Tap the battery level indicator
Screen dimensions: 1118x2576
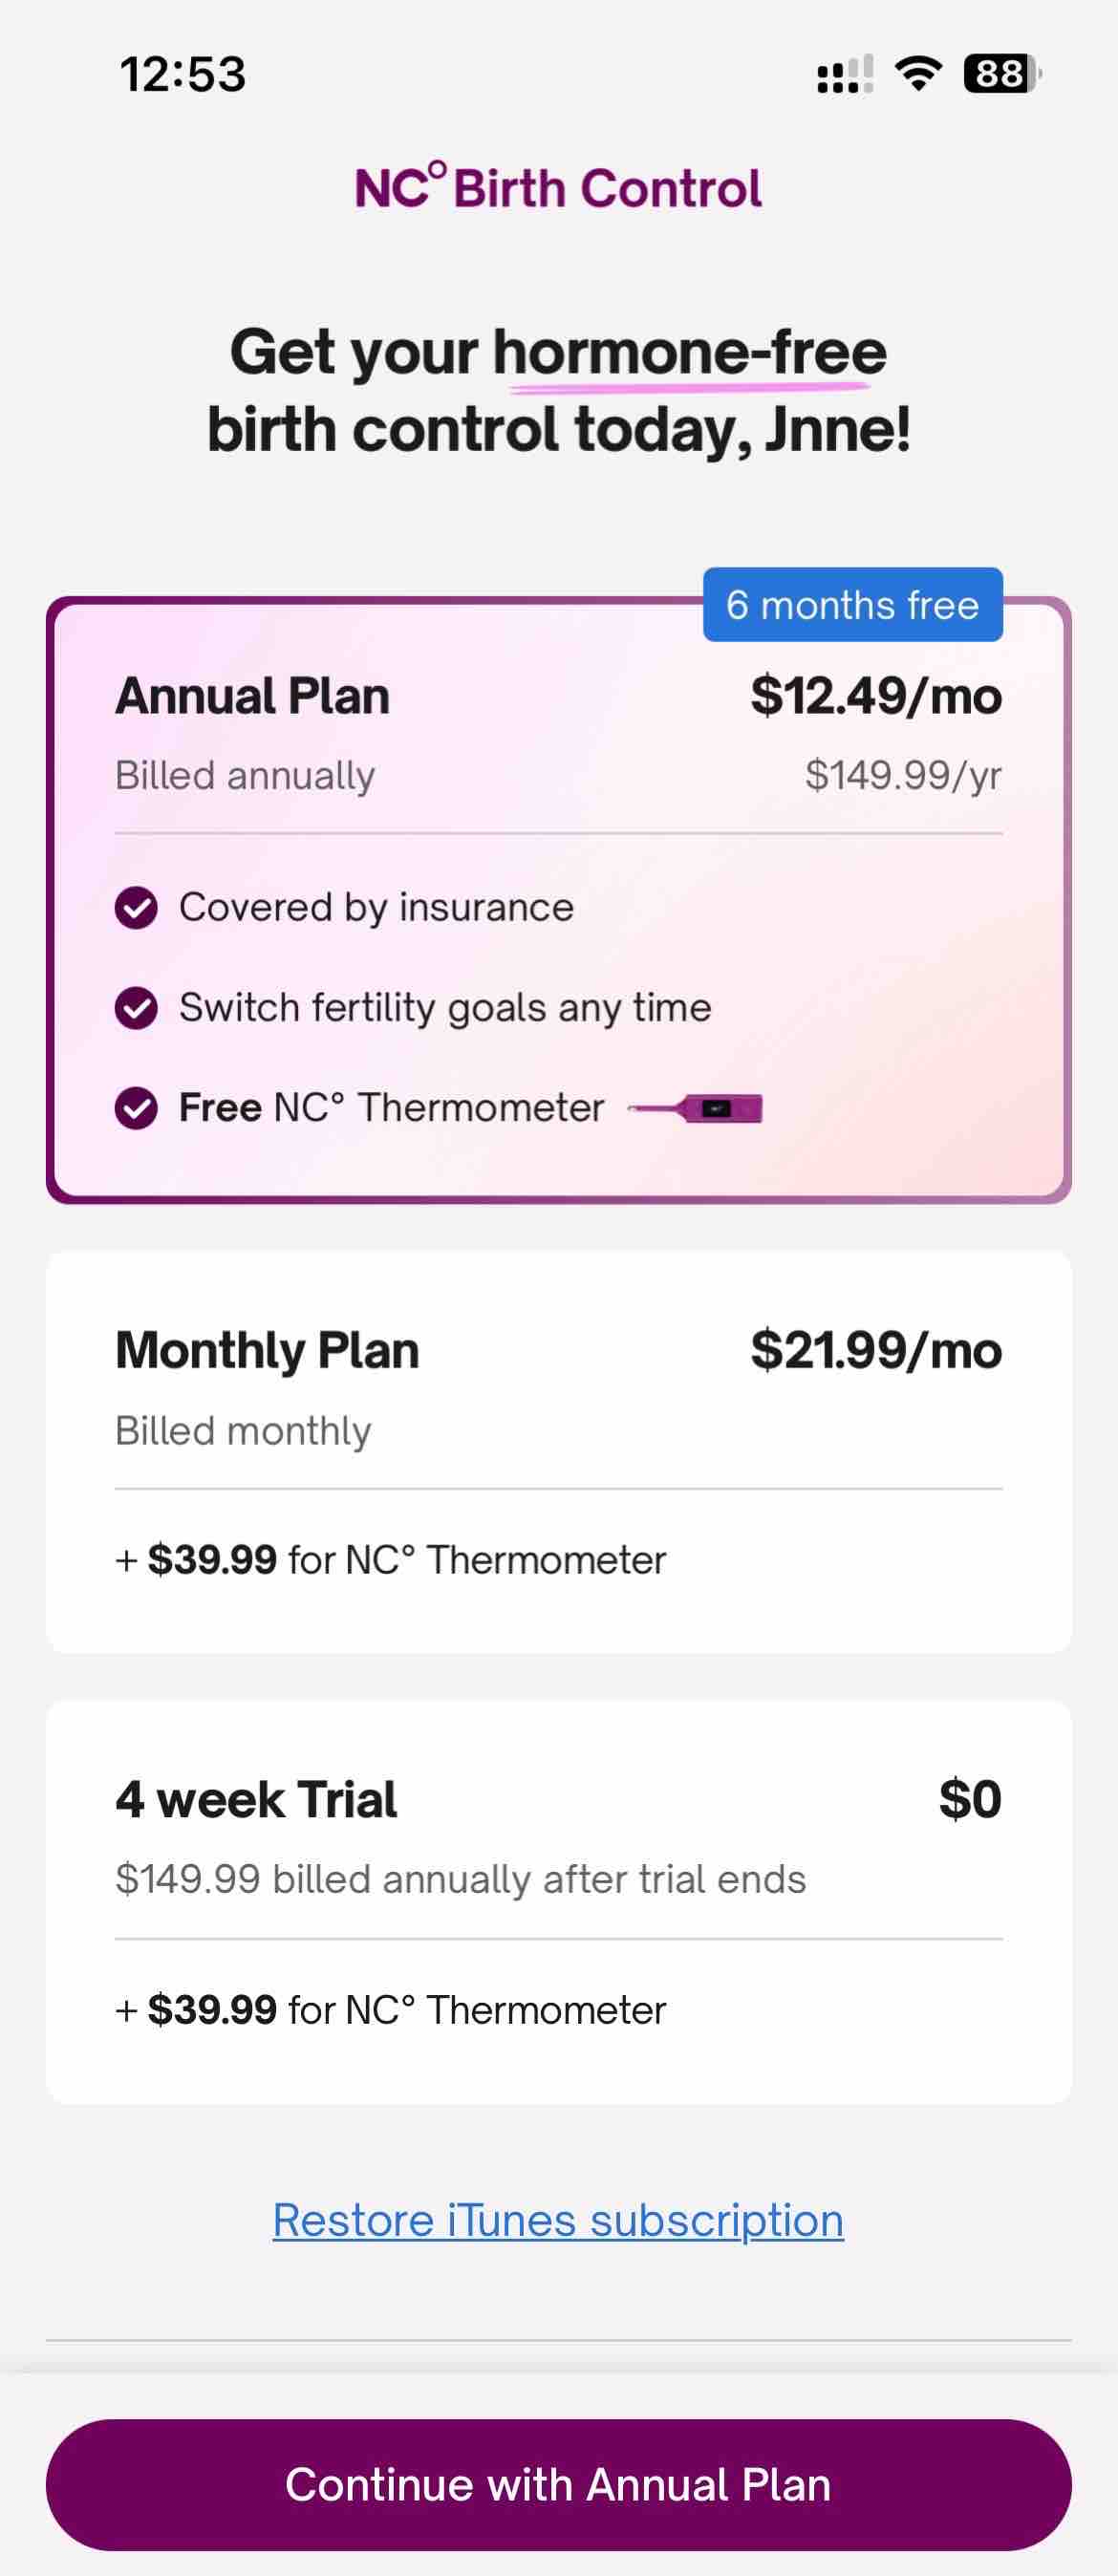(x=1000, y=74)
